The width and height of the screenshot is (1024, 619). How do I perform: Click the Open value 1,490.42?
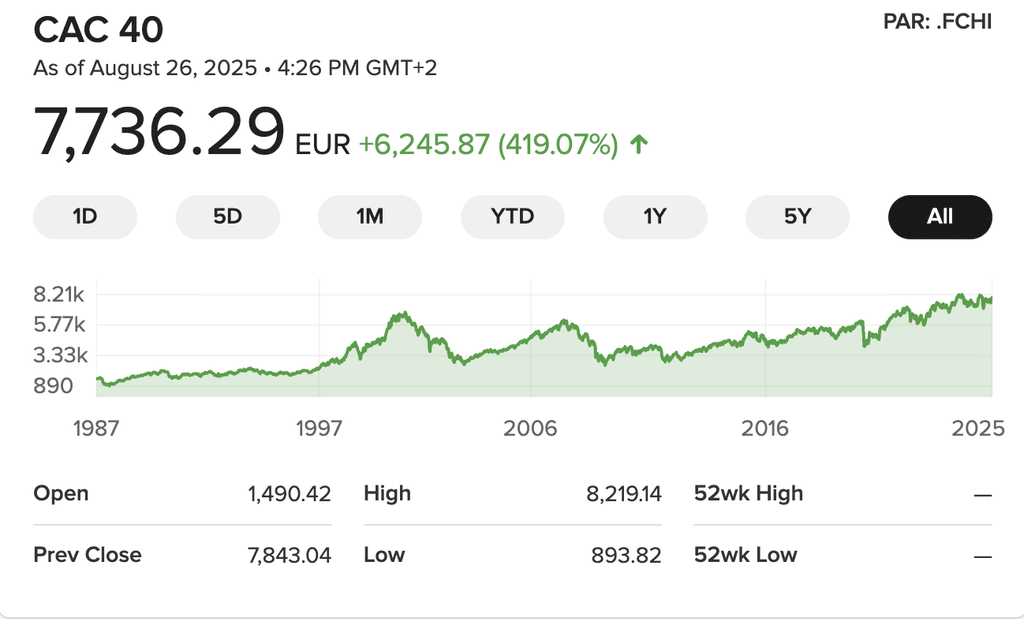pos(289,493)
